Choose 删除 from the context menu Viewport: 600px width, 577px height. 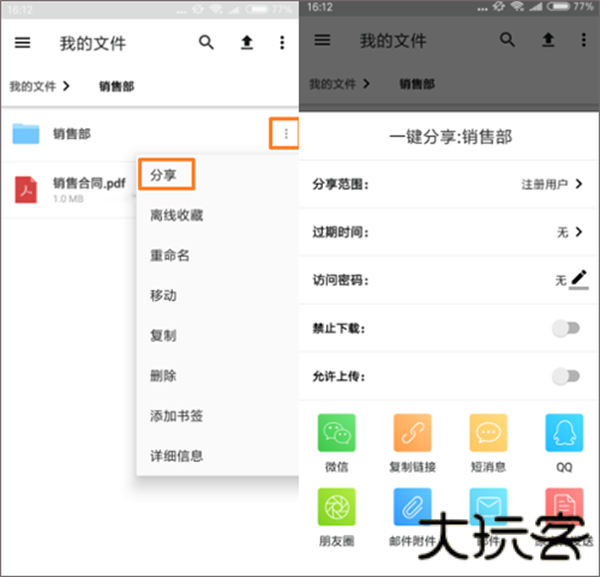click(x=163, y=376)
